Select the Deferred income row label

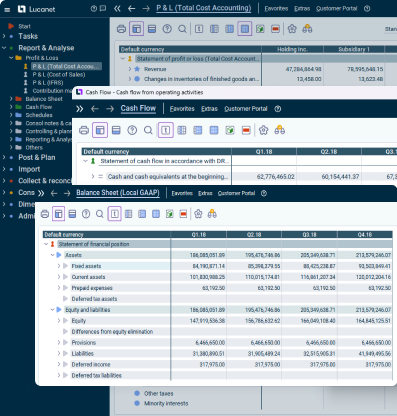click(x=91, y=365)
